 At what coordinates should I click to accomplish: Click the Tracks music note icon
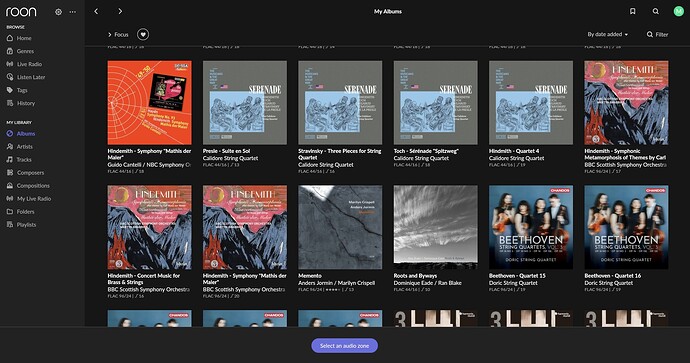coord(10,159)
